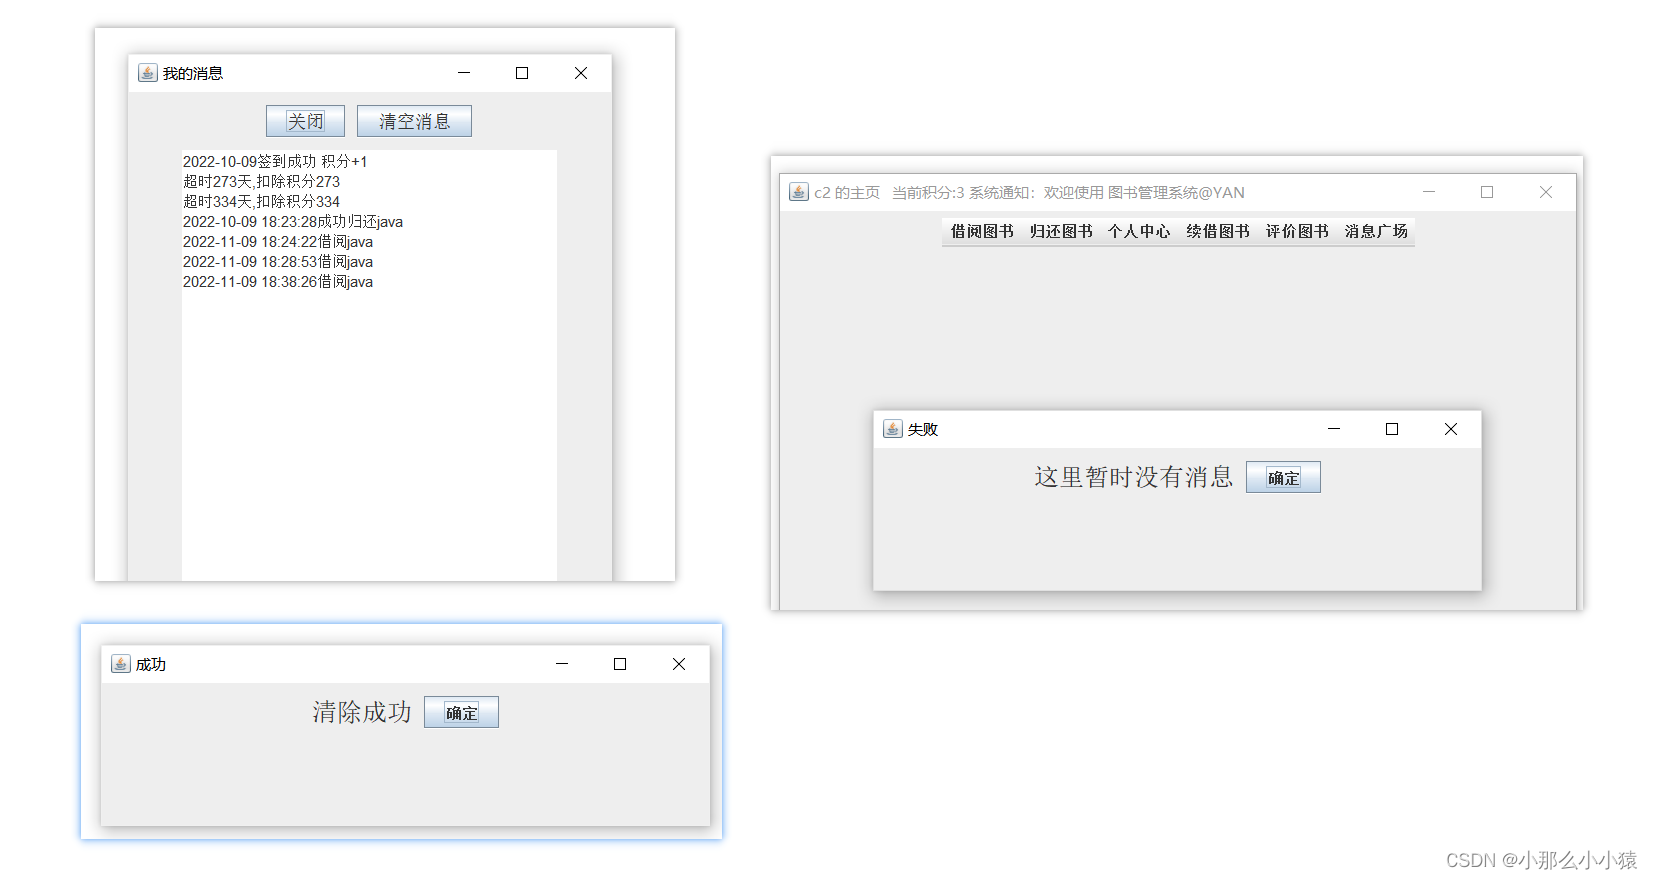
Task: Minimize the 失败 dialog window
Action: pyautogui.click(x=1334, y=429)
